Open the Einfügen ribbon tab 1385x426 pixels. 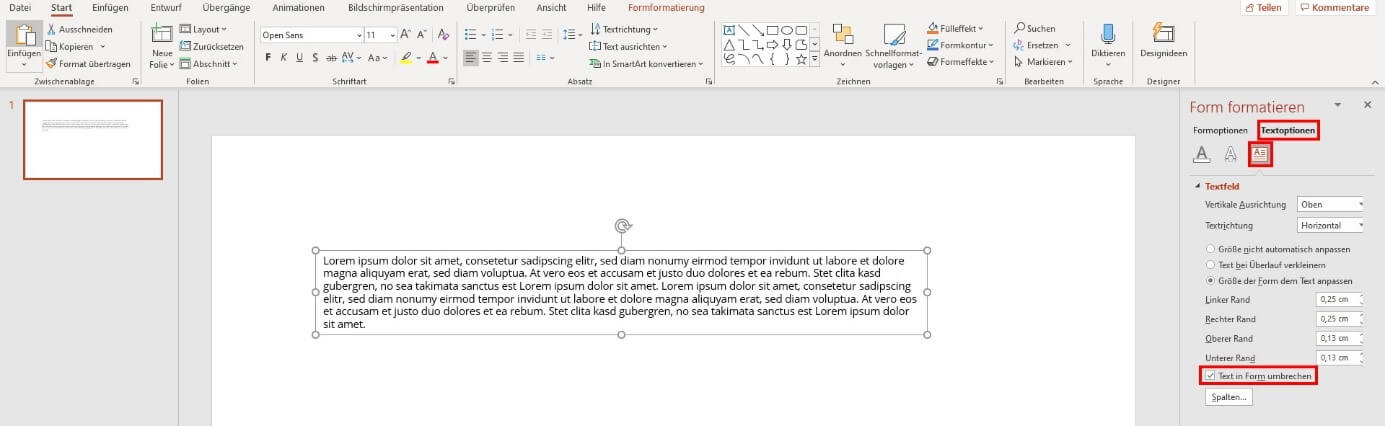point(110,8)
